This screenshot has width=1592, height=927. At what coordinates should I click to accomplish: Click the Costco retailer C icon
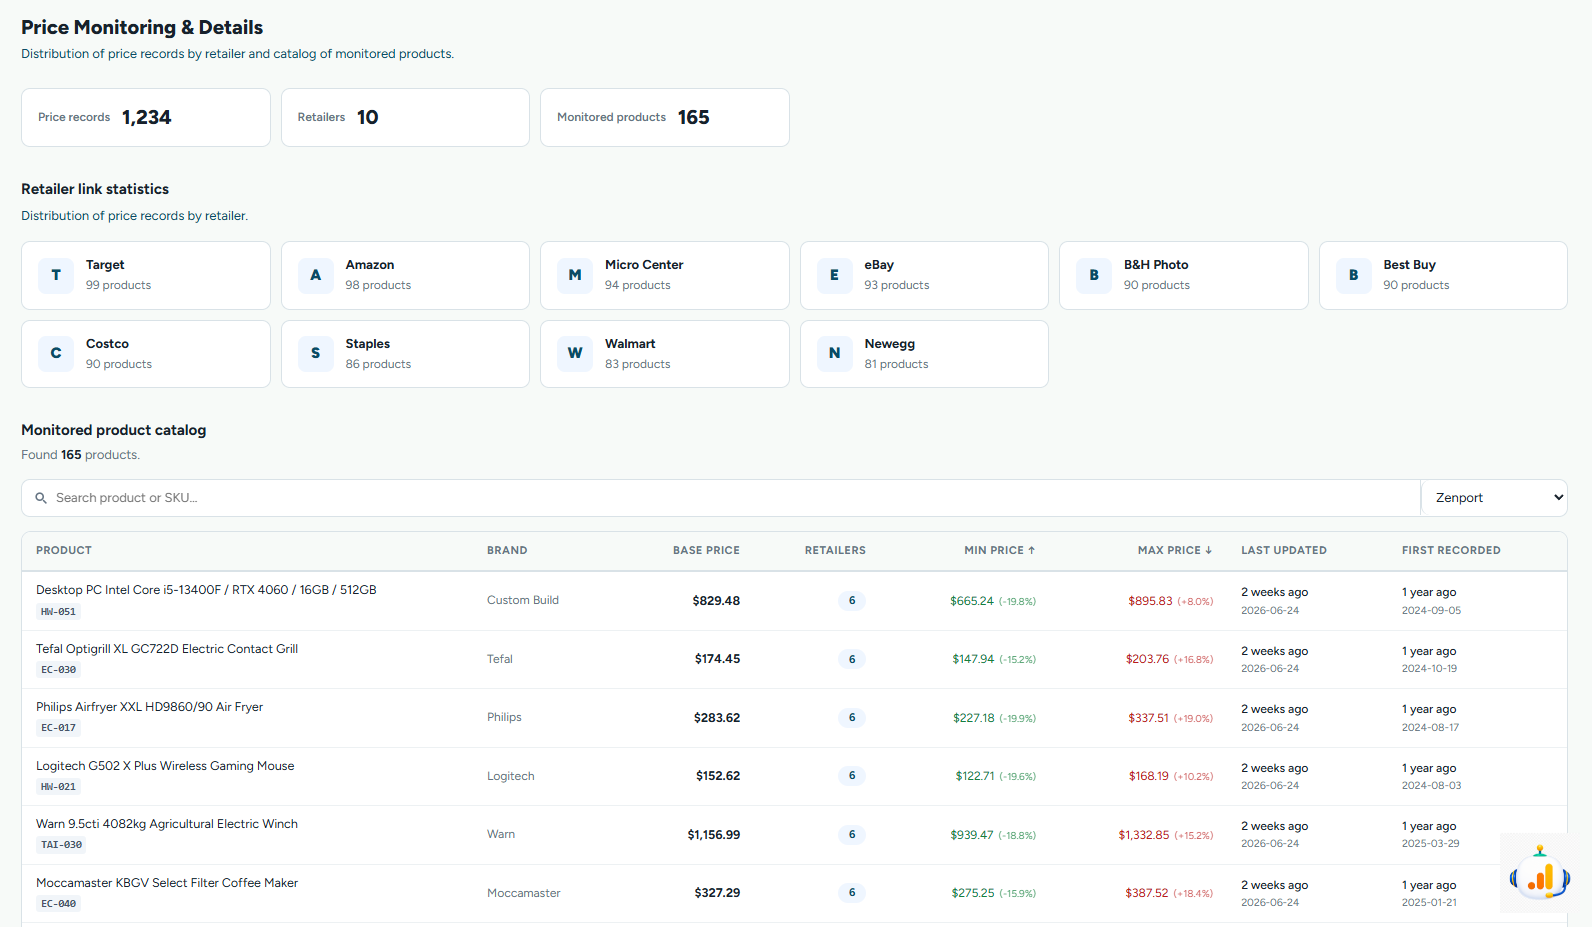56,353
